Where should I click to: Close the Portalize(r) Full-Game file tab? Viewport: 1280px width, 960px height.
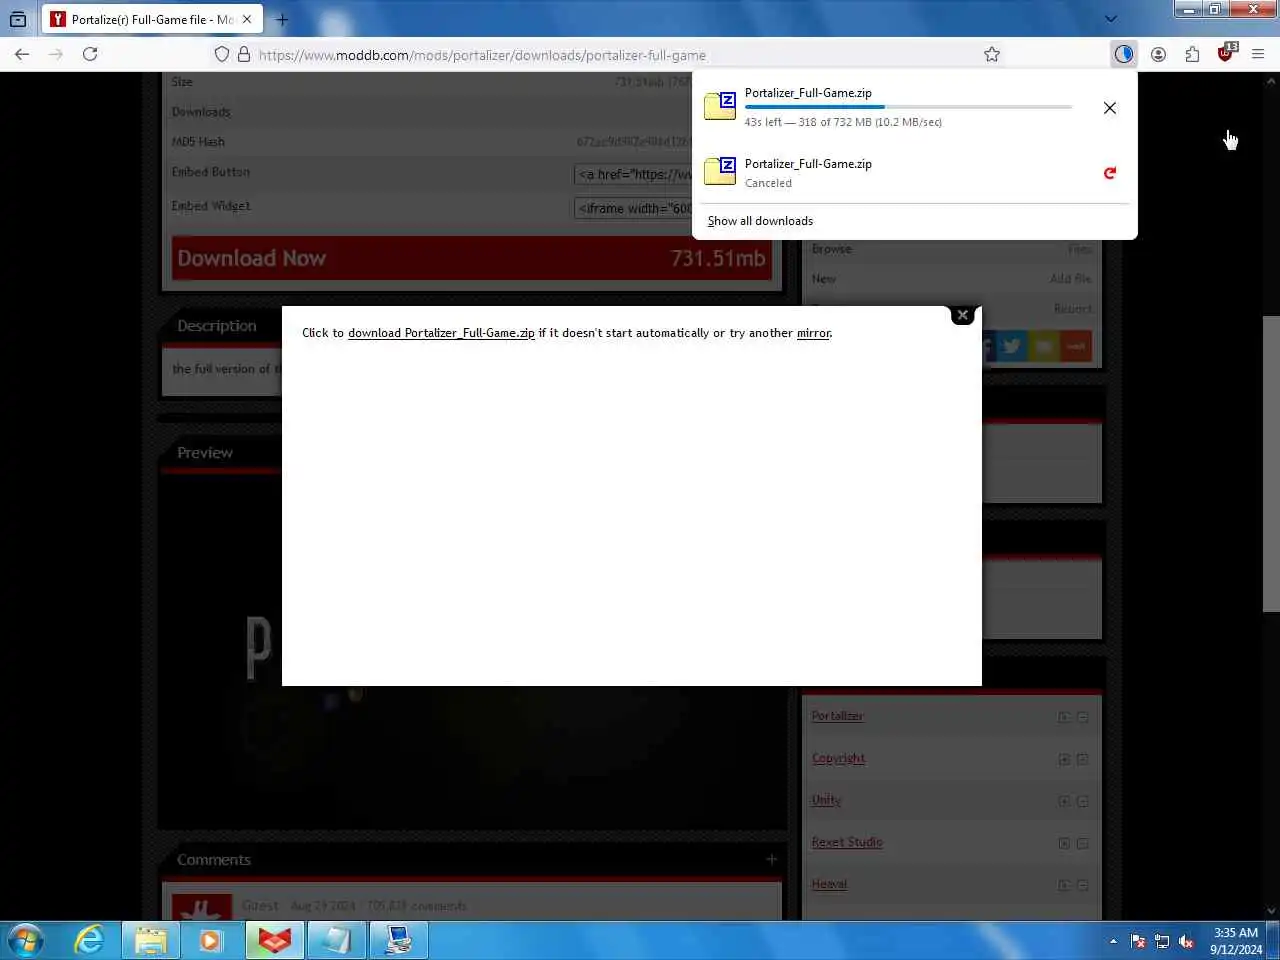tap(247, 19)
